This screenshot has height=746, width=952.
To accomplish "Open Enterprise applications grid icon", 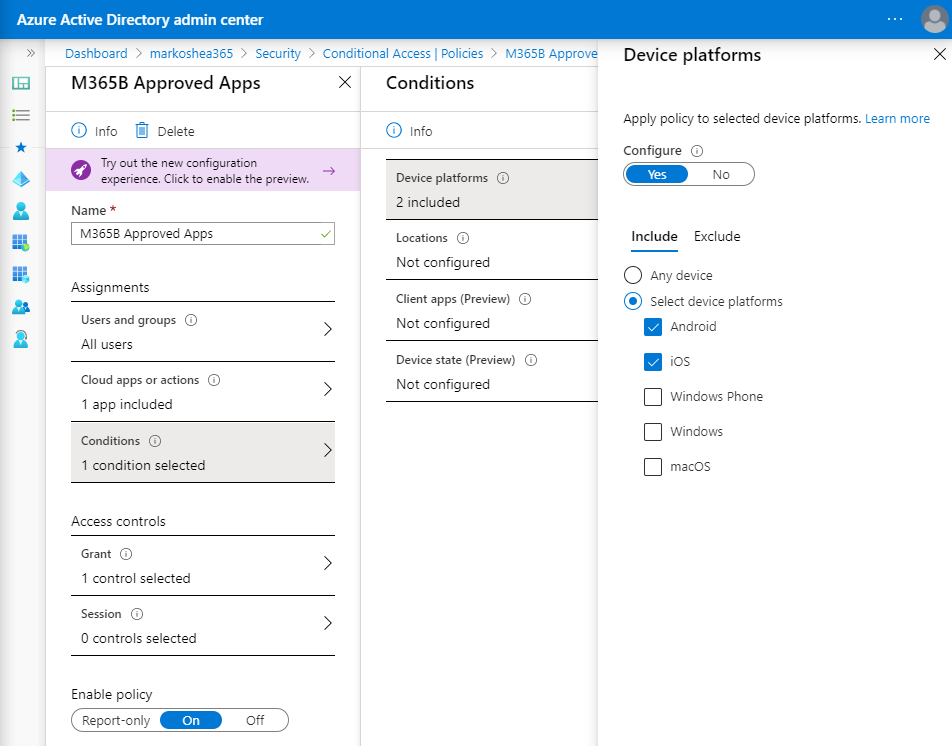I will click(21, 243).
